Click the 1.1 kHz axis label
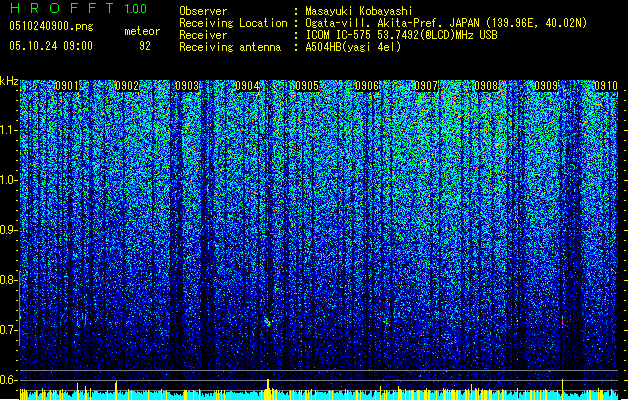The width and height of the screenshot is (629, 400). tap(8, 130)
